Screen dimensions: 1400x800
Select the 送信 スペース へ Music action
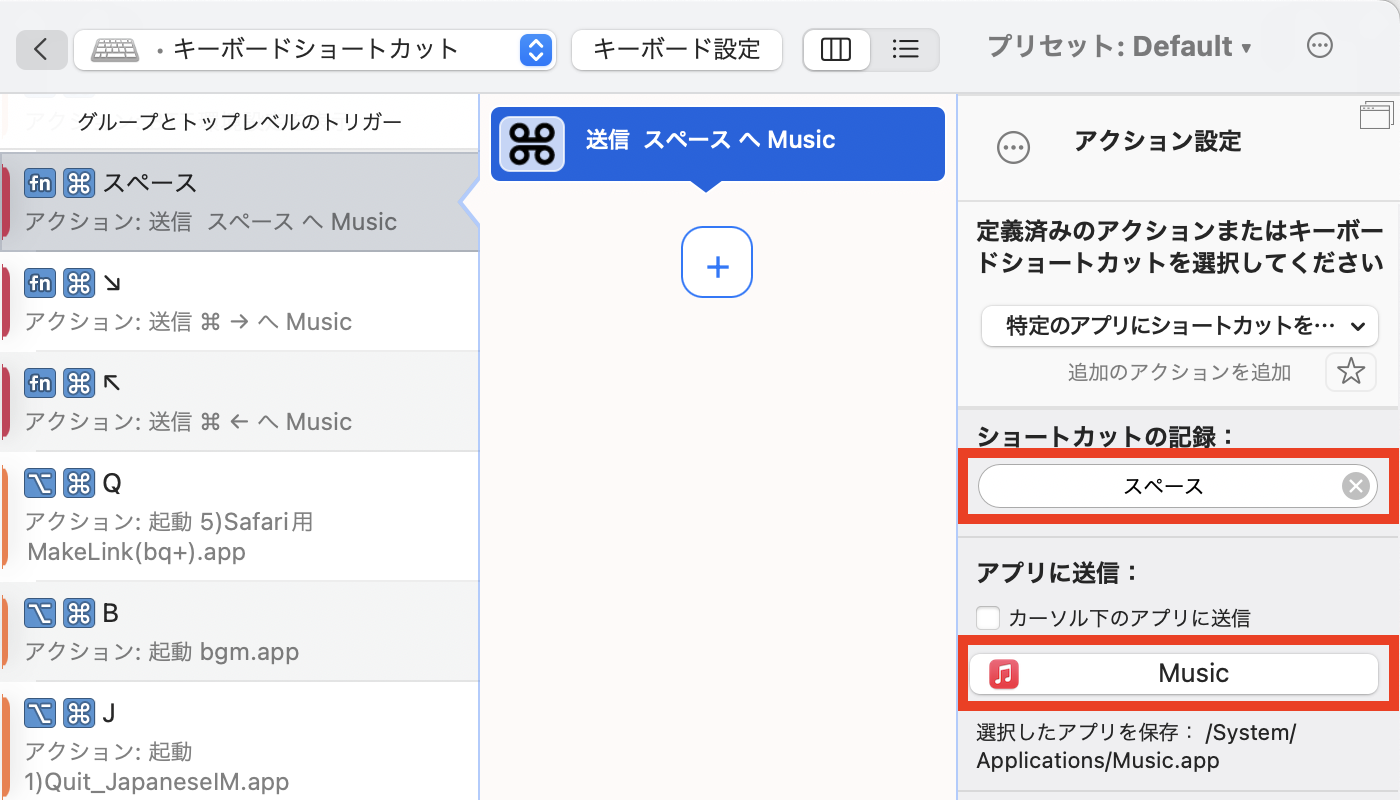[x=718, y=143]
